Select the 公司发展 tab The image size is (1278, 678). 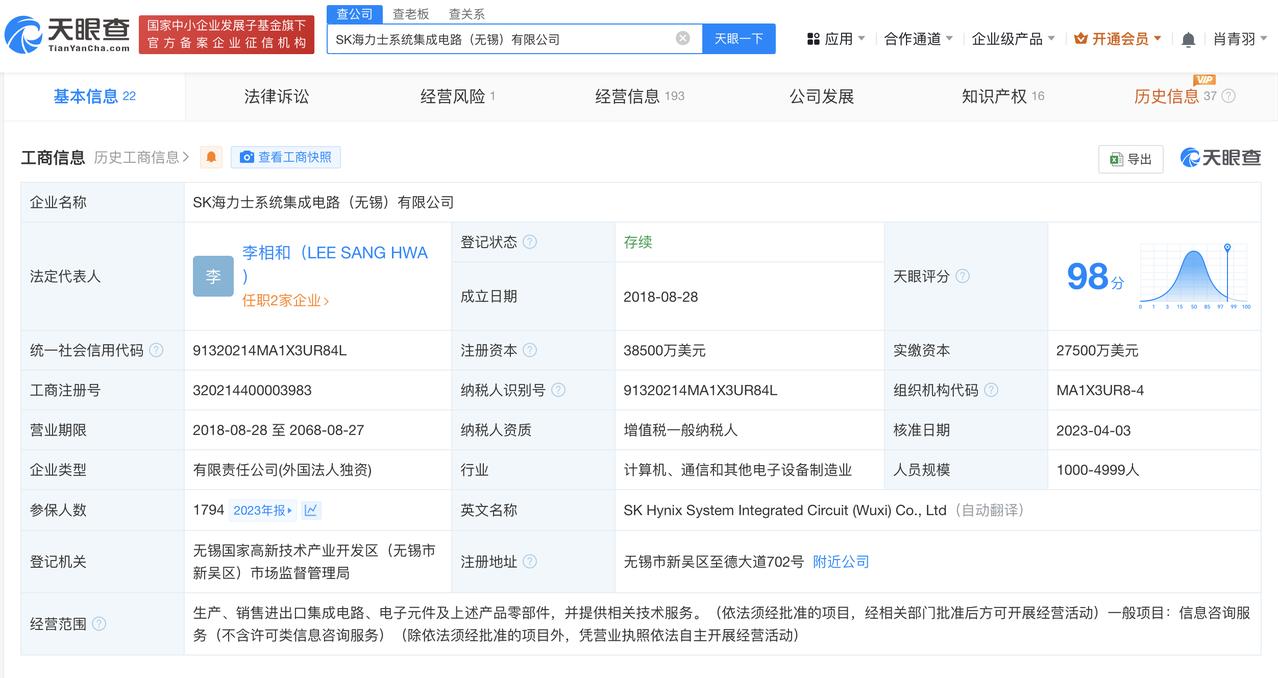click(822, 96)
